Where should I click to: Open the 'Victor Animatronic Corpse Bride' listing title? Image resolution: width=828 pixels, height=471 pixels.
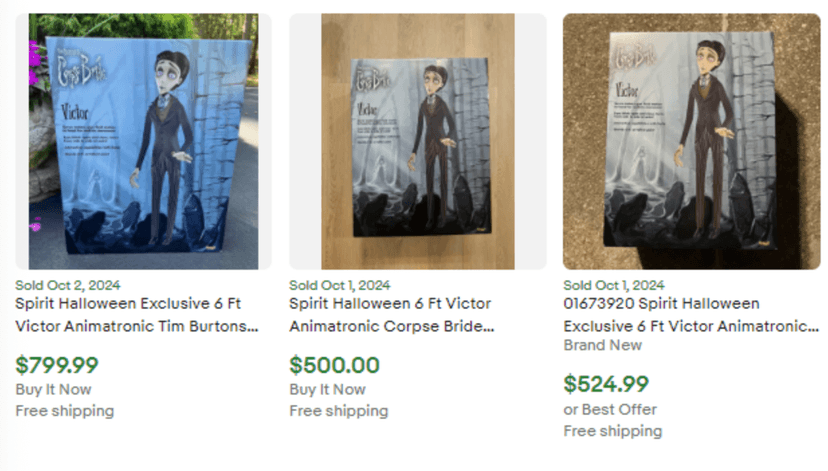[392, 314]
